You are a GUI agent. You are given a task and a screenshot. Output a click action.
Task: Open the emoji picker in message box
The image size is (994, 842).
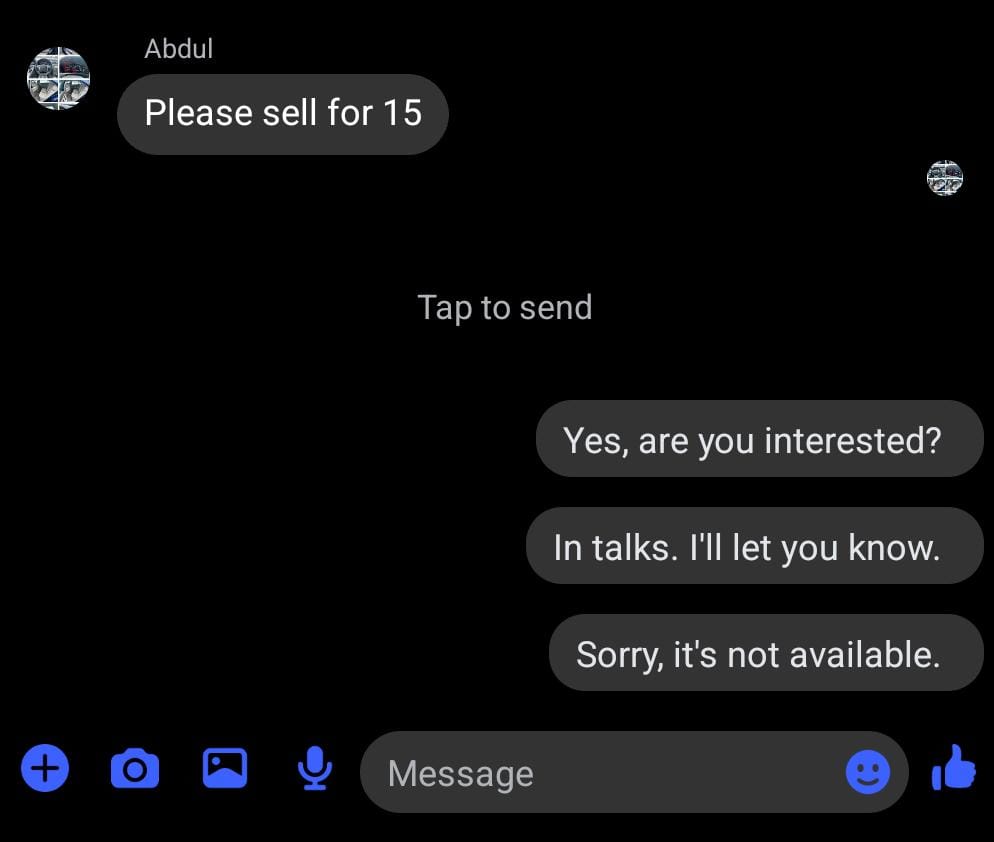click(x=867, y=772)
